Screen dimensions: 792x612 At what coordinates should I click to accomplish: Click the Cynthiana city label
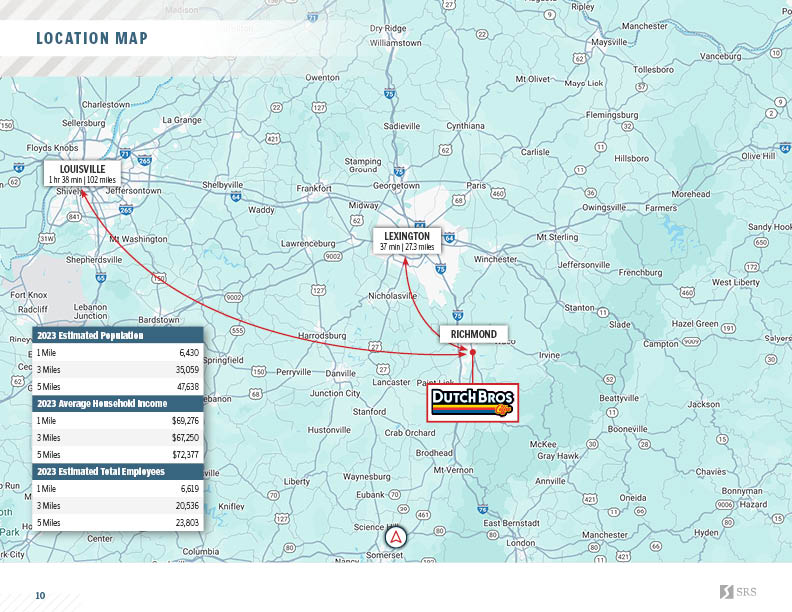pyautogui.click(x=465, y=126)
